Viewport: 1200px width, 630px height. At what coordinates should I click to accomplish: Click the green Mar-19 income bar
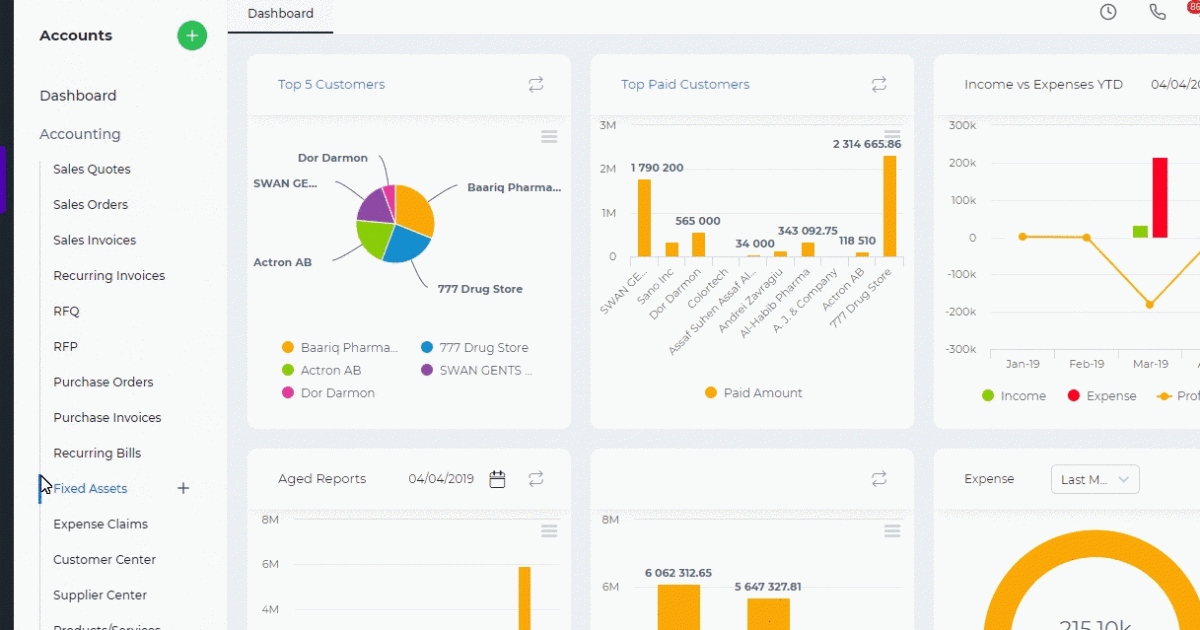(x=1140, y=232)
